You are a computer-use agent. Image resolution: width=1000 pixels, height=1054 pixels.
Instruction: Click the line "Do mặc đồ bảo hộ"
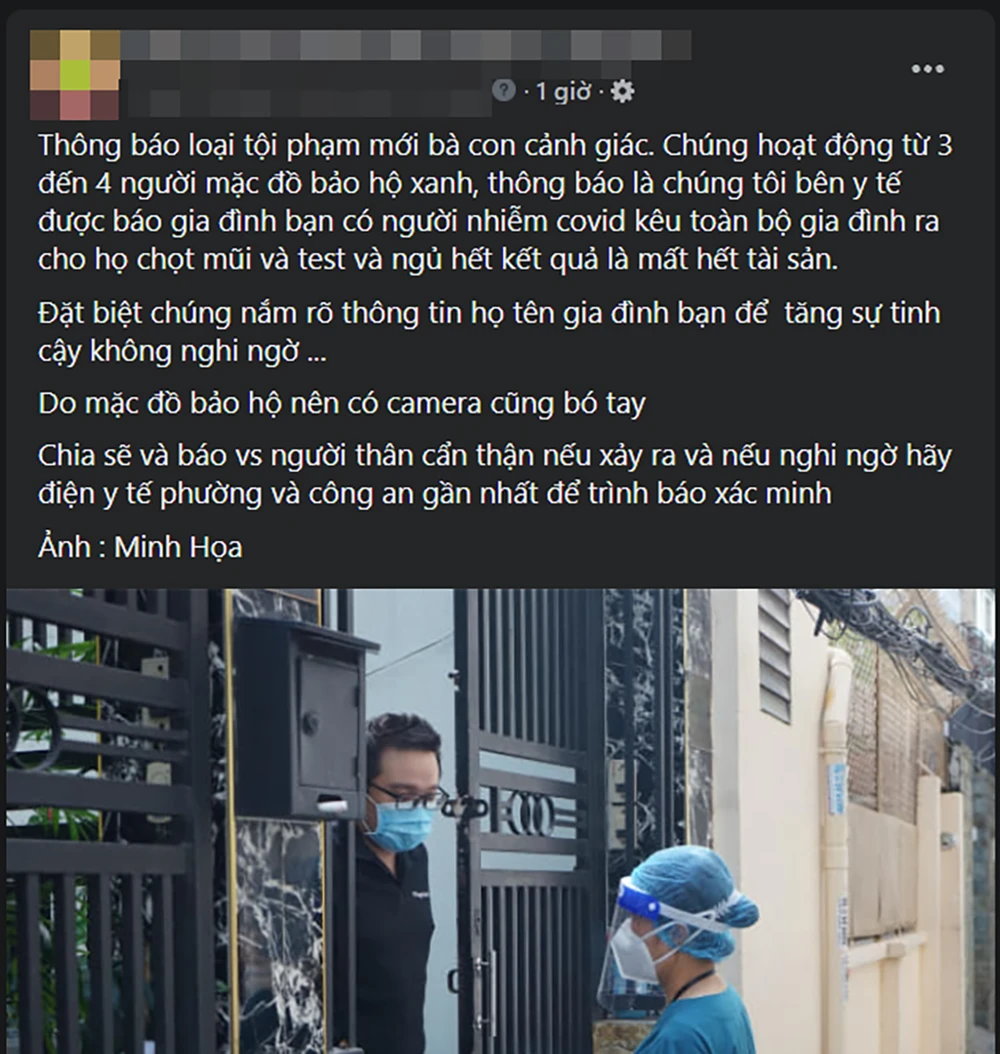(341, 403)
